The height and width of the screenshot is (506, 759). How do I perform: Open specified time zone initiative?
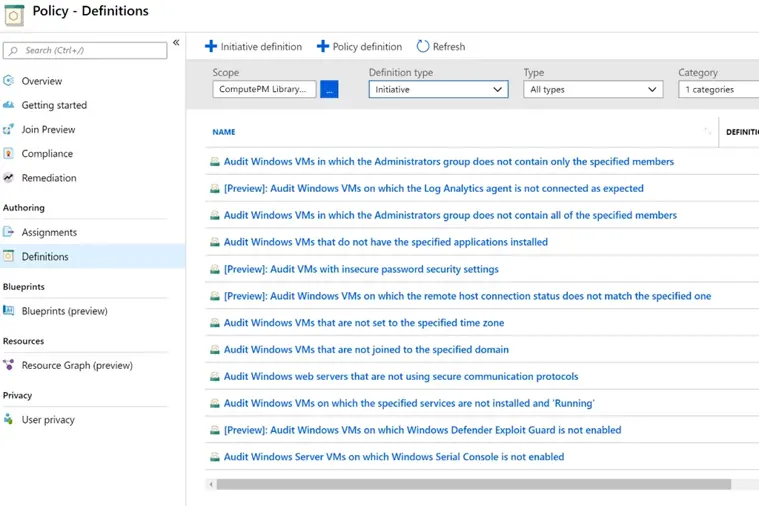[364, 322]
